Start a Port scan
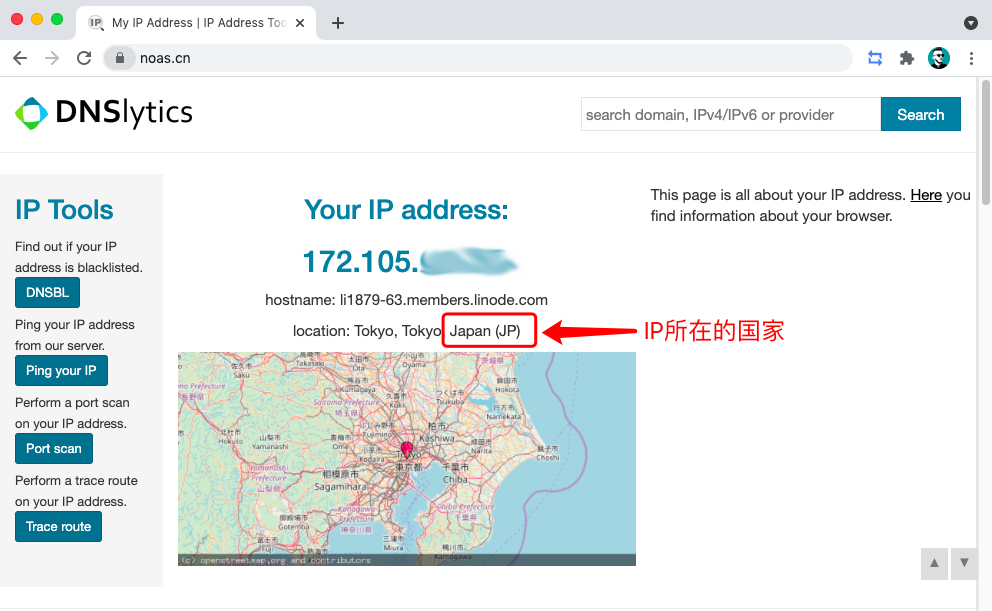The width and height of the screenshot is (992, 611). click(x=53, y=448)
